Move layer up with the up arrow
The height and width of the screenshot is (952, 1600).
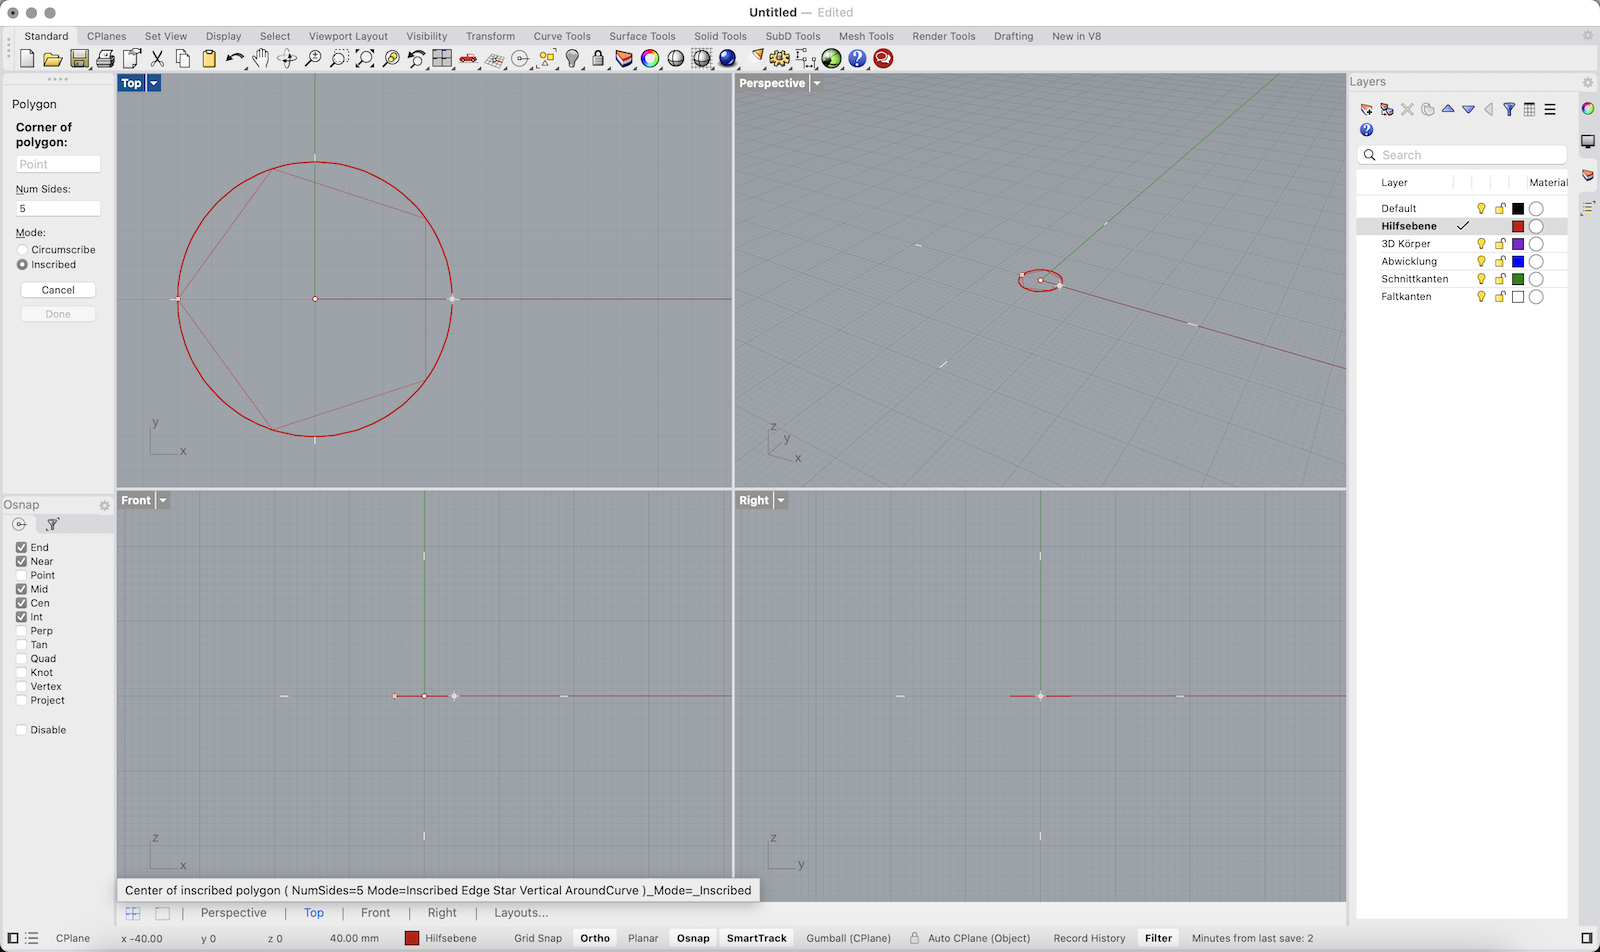tap(1448, 109)
